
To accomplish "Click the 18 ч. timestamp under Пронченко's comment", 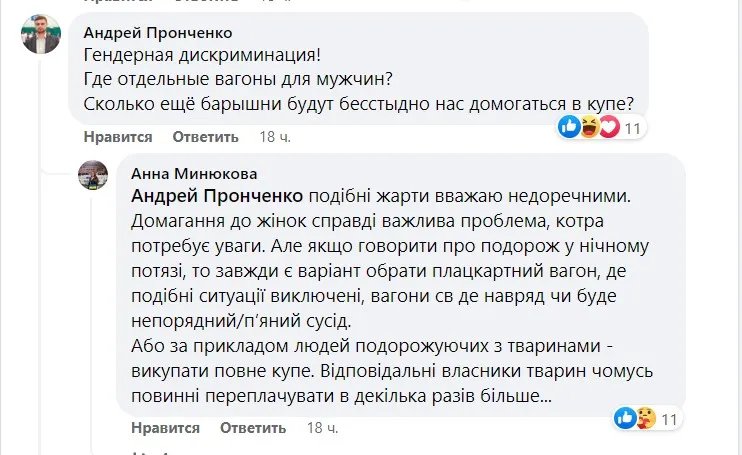I will click(x=273, y=137).
